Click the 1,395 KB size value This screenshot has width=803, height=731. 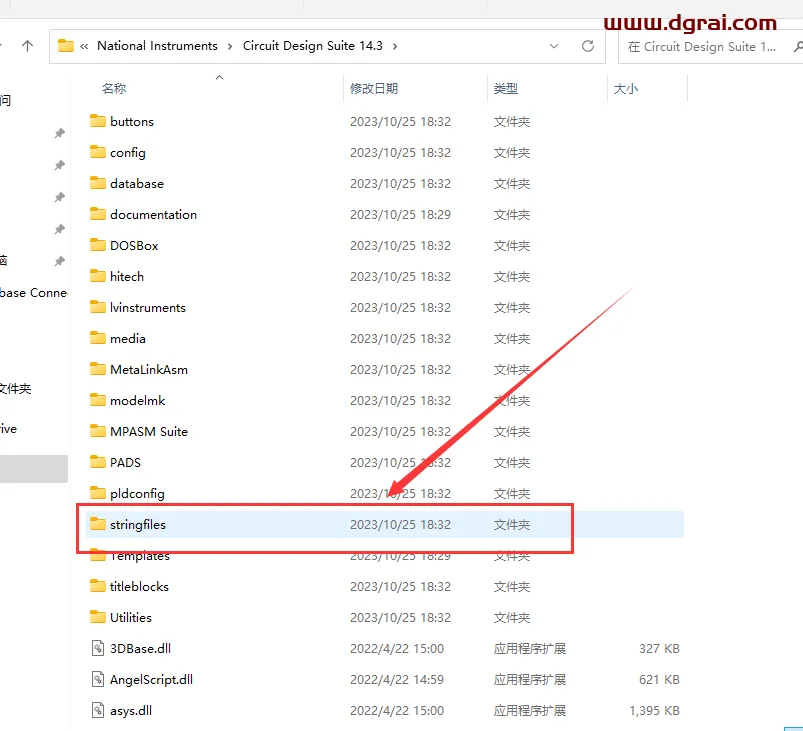tap(654, 711)
